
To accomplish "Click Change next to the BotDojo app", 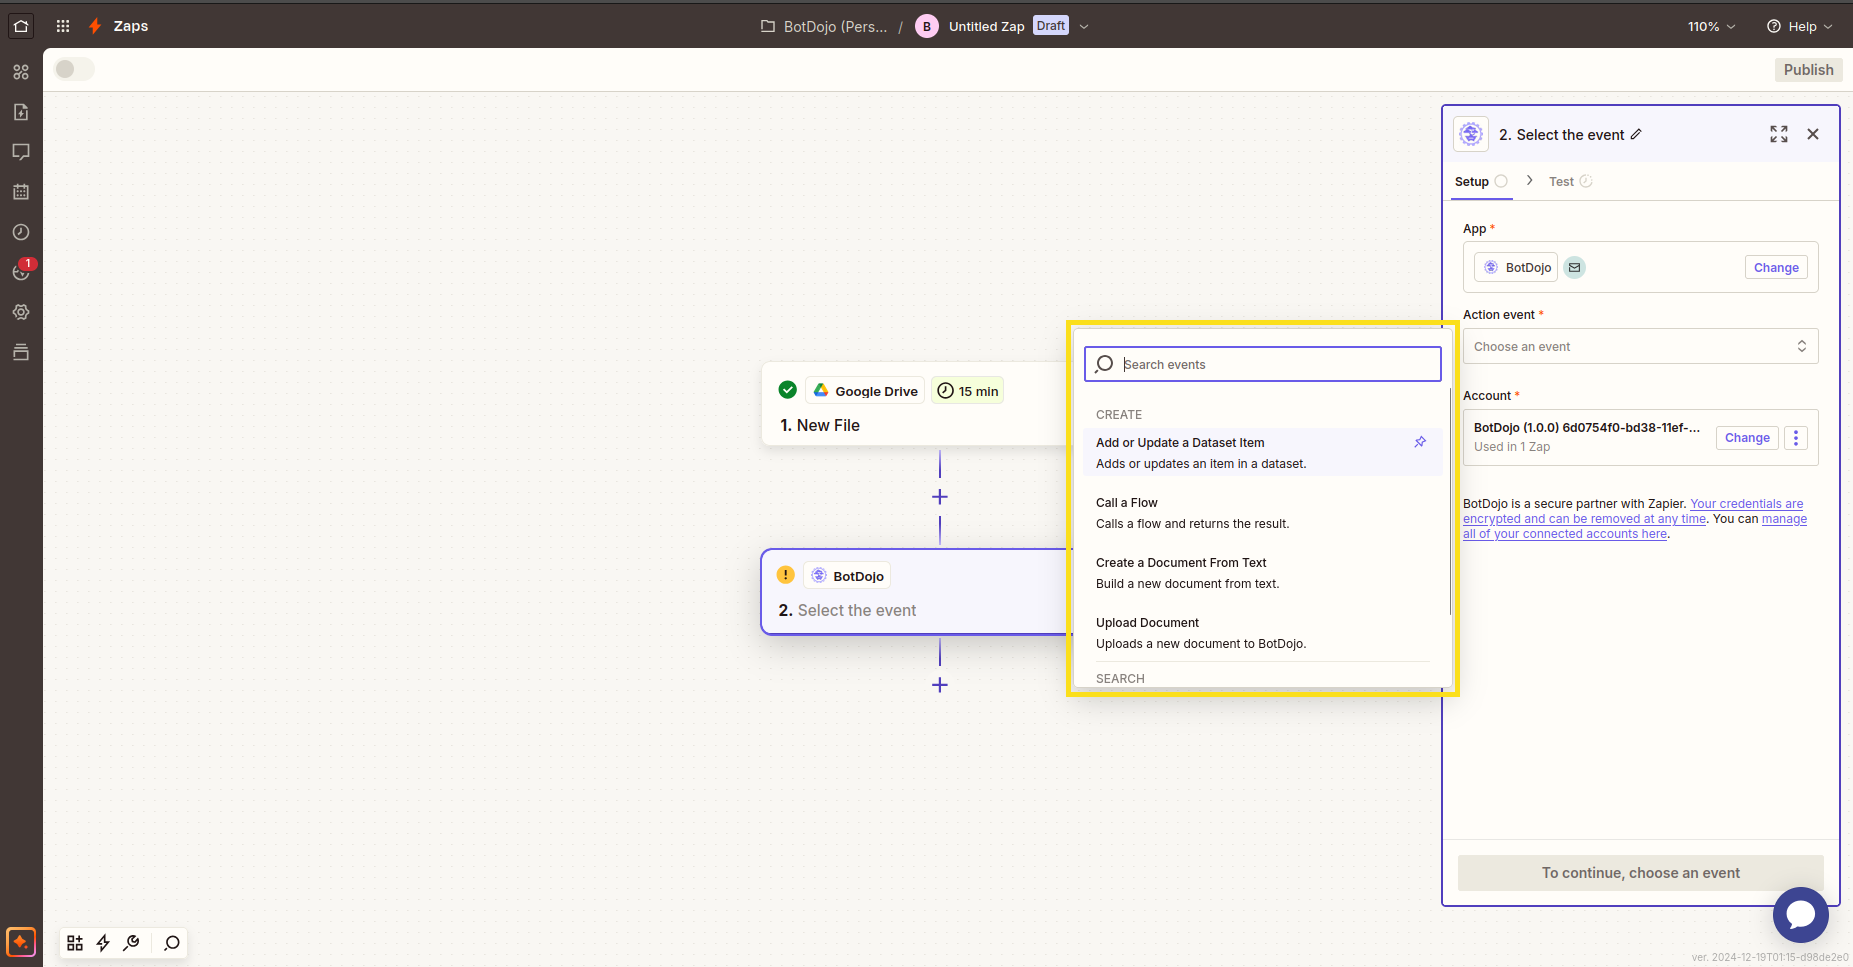I will pos(1776,268).
